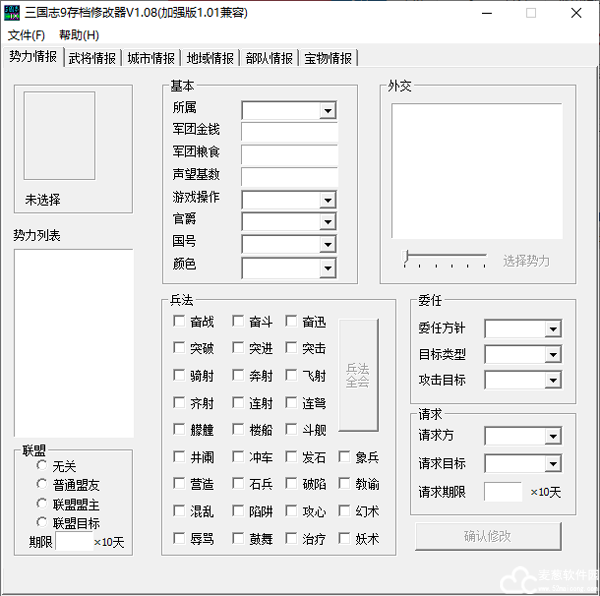Choose the 联盟盟主 alliance option
Viewport: 600px width, 596px height.
pos(41,502)
